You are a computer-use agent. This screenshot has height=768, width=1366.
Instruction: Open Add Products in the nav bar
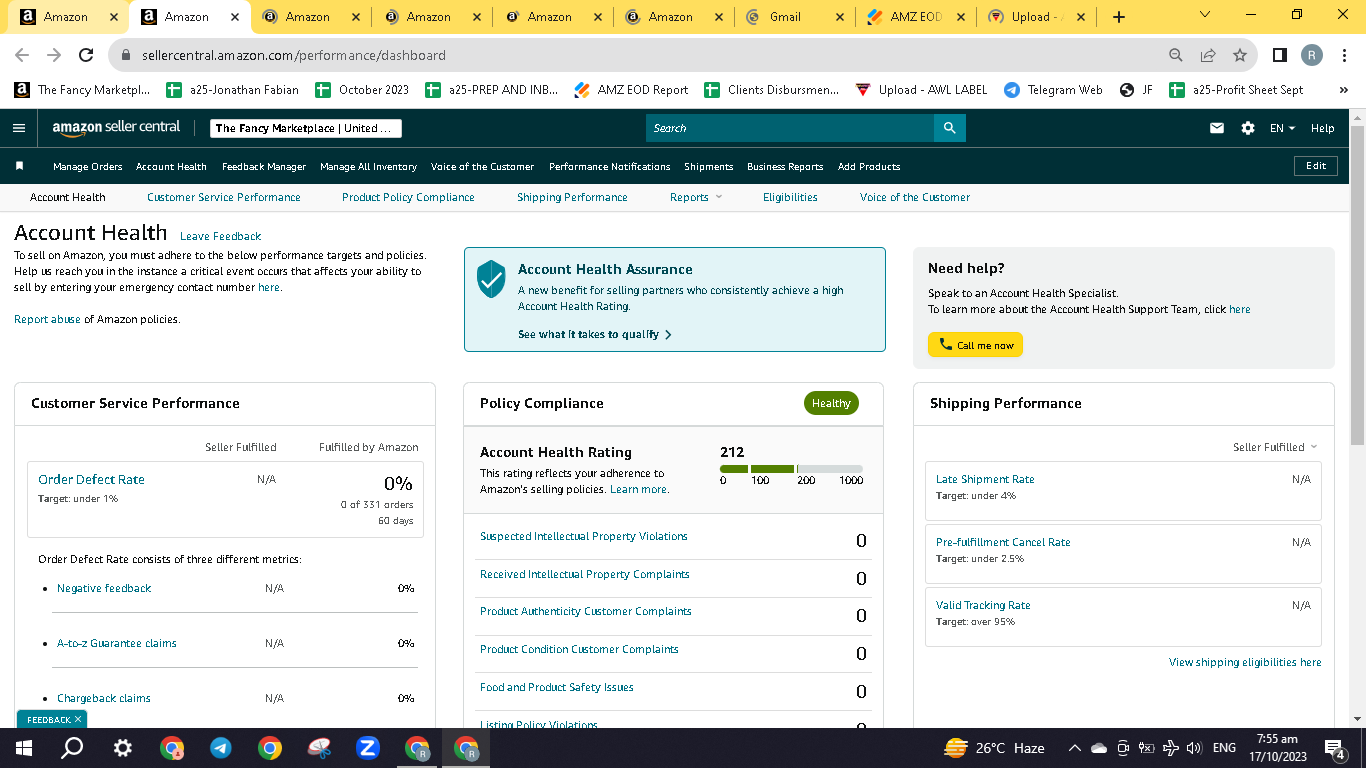[x=869, y=166]
